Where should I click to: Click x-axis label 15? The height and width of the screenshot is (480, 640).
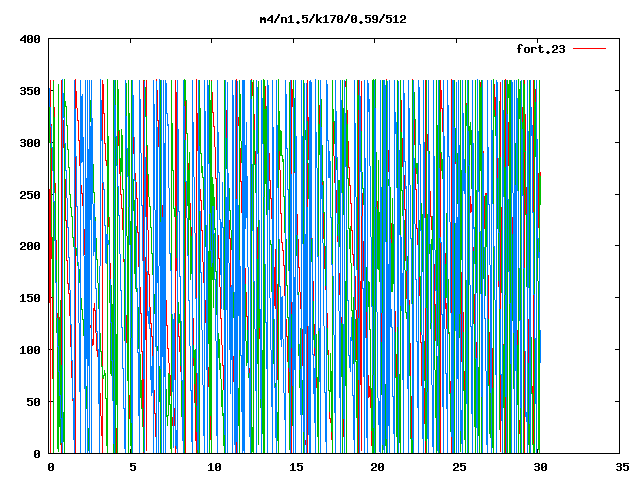coord(296,467)
